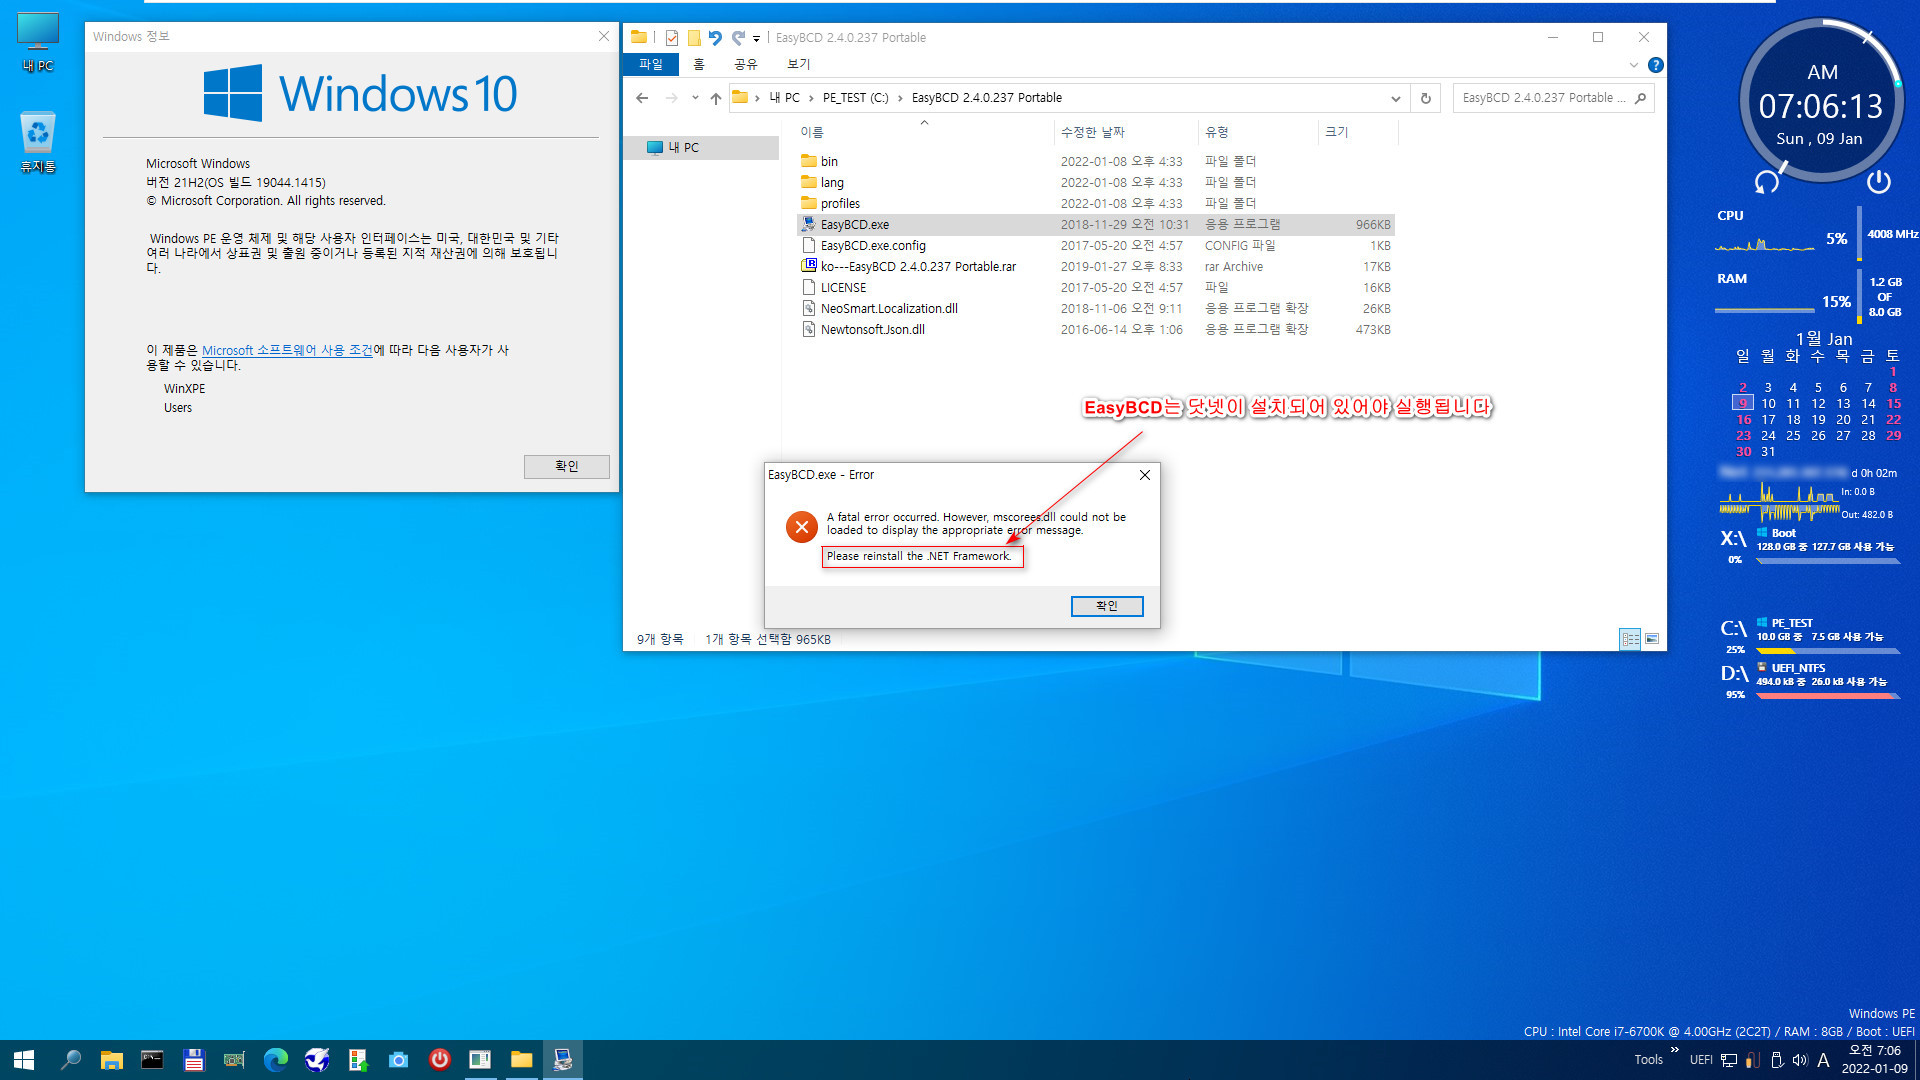The image size is (1920, 1080).
Task: Open the address bar history dropdown
Action: tap(1395, 98)
